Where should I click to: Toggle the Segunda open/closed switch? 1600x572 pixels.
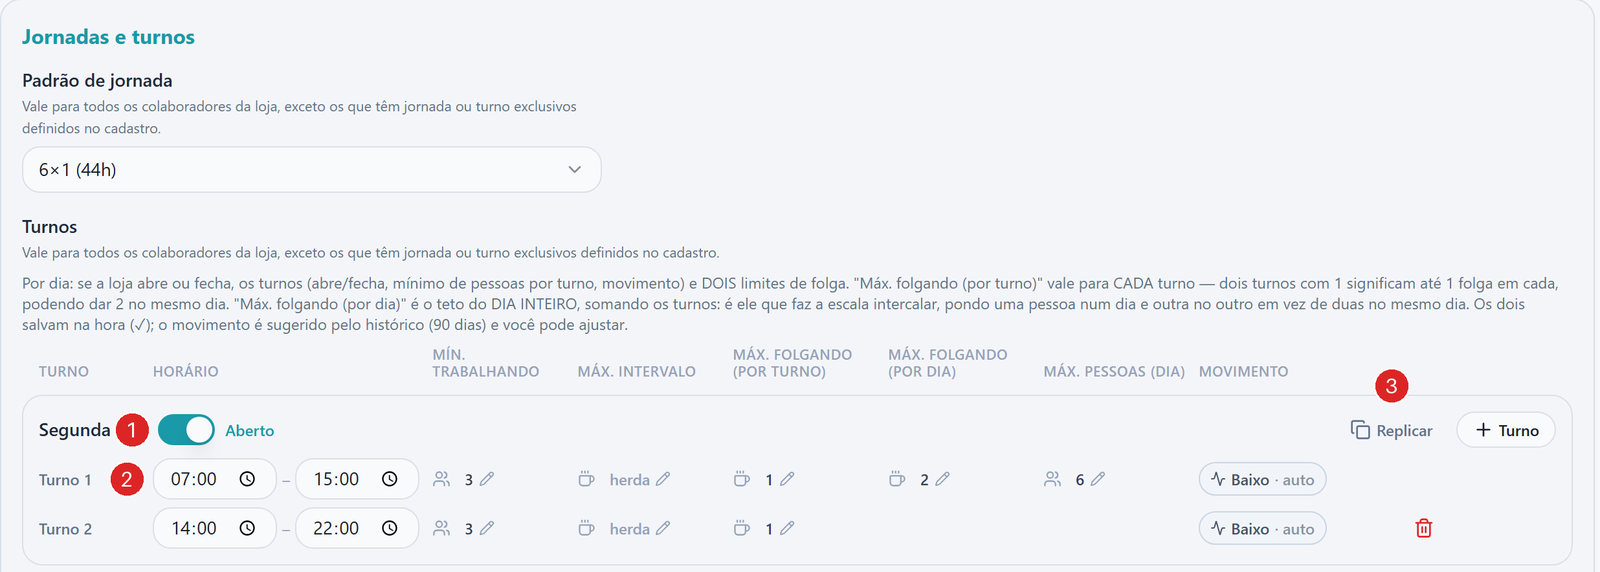click(x=186, y=430)
